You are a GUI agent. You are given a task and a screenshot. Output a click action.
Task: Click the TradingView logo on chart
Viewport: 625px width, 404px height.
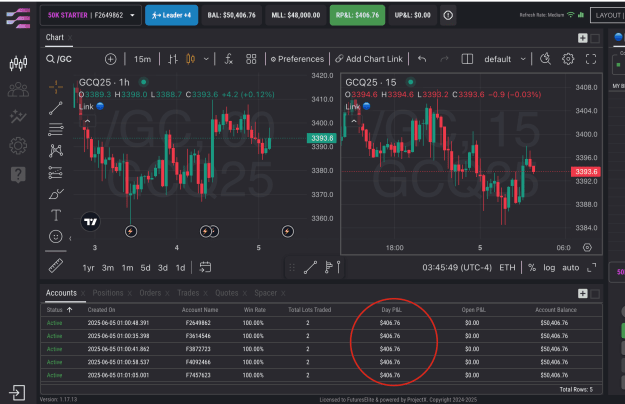pyautogui.click(x=90, y=222)
